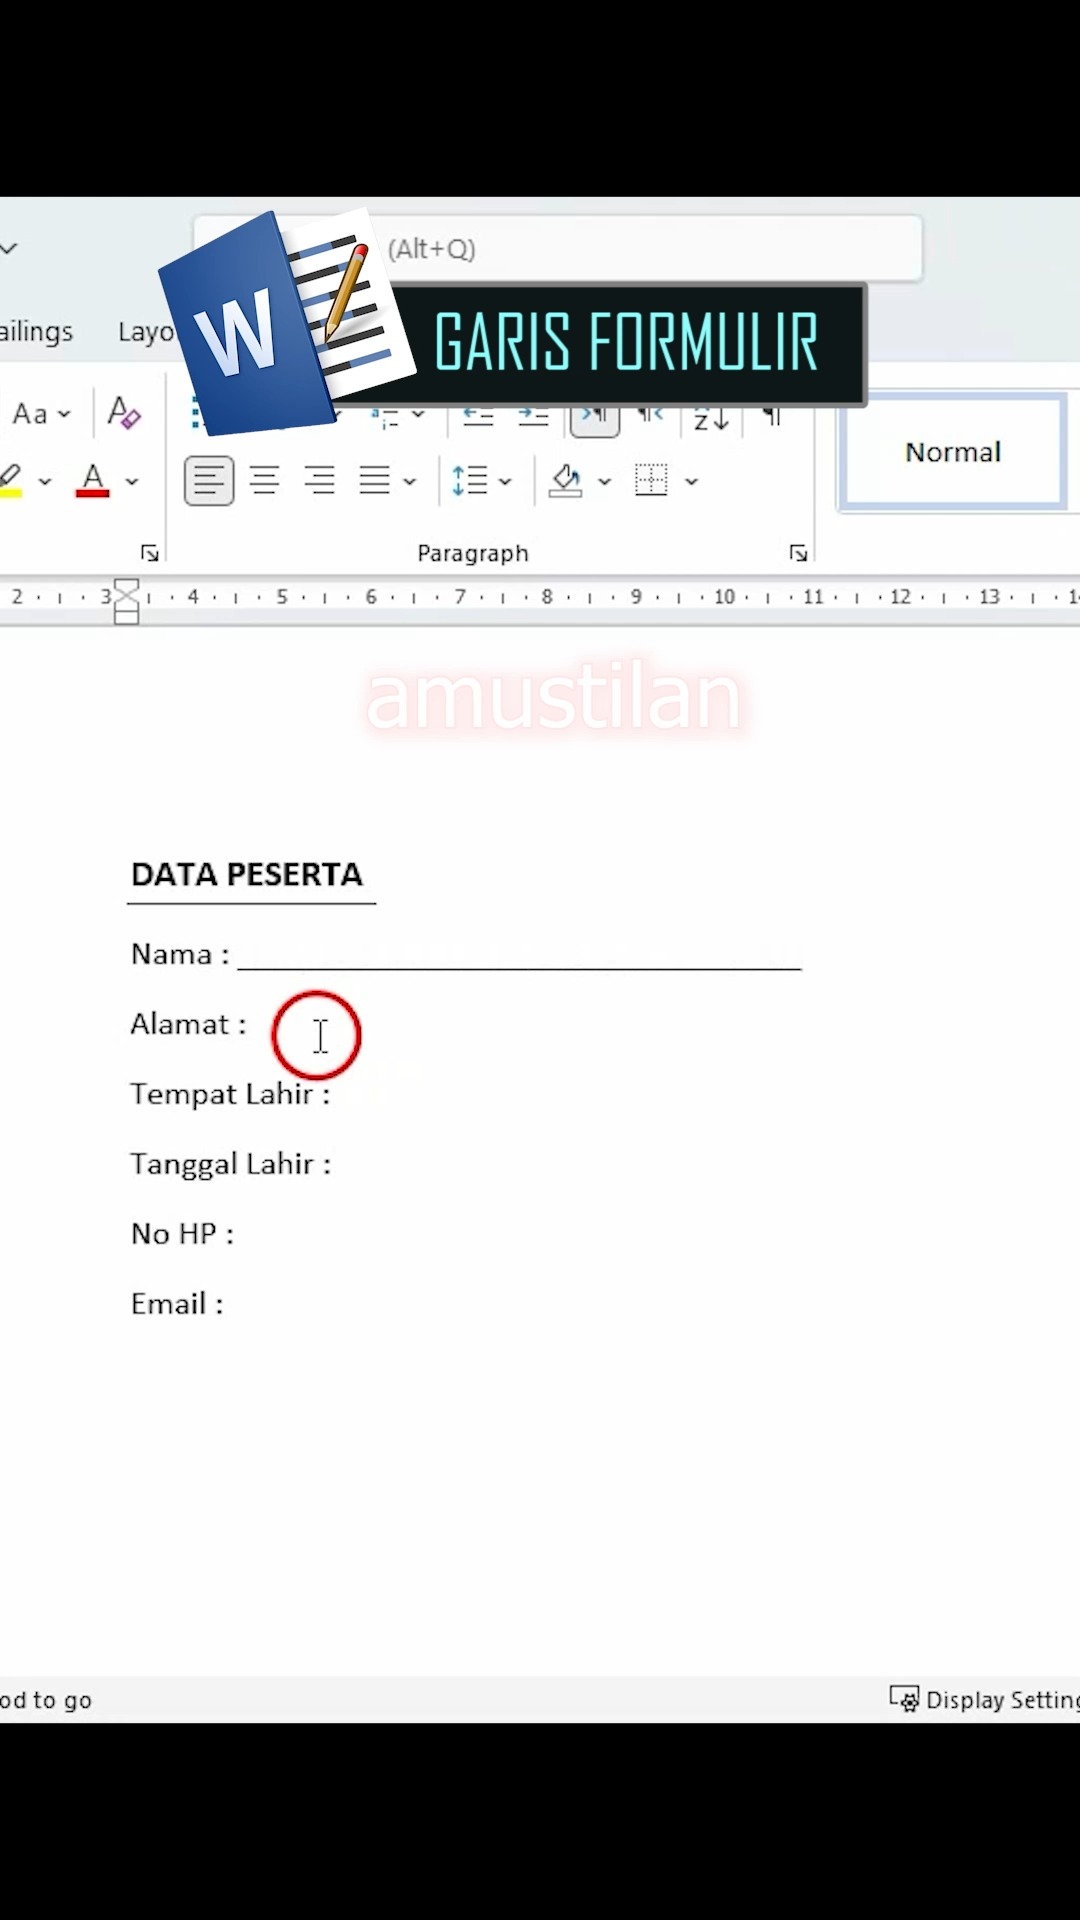Apply red font color with the A button
1080x1920 pixels.
[93, 480]
